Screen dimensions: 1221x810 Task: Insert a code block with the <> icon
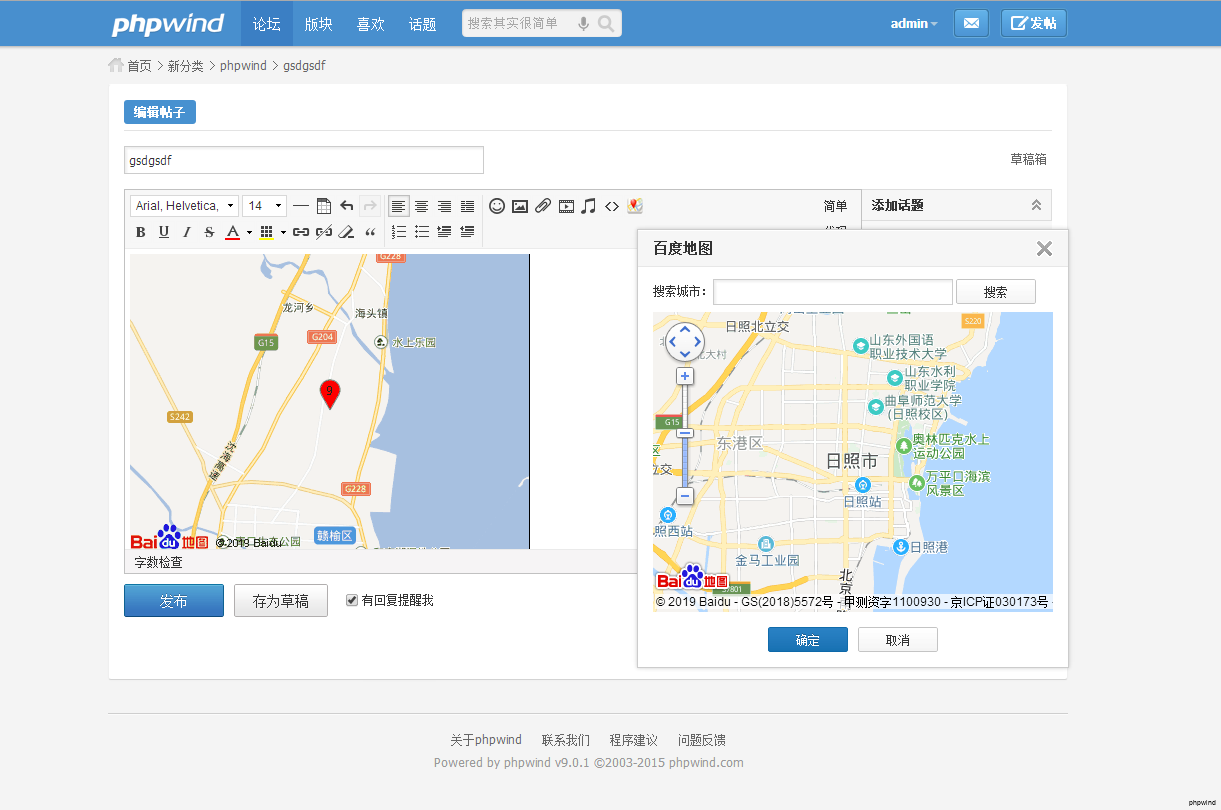(x=612, y=206)
